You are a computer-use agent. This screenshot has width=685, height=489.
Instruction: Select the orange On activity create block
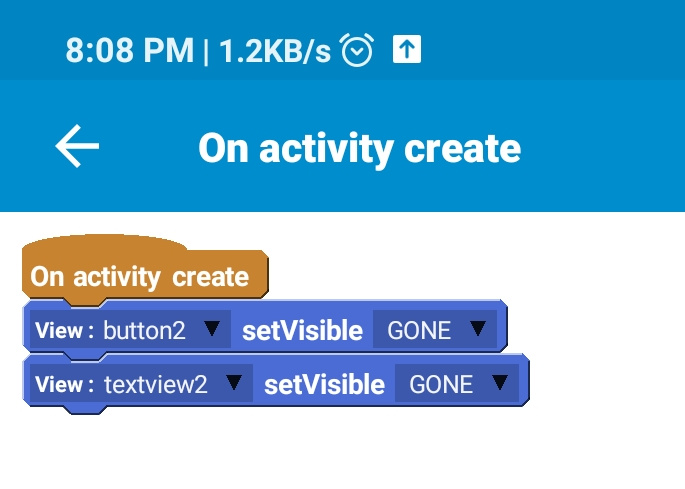pyautogui.click(x=140, y=276)
